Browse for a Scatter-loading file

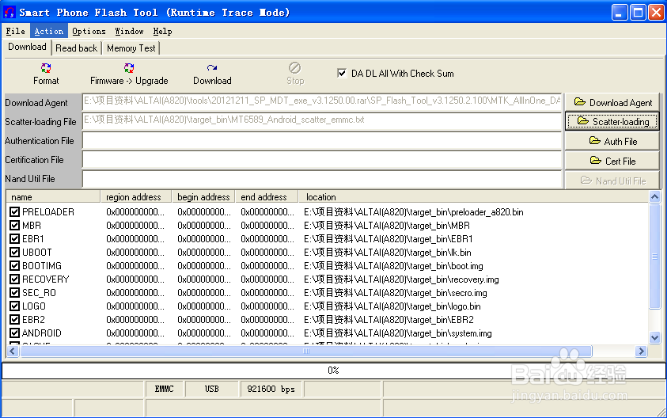click(x=613, y=122)
